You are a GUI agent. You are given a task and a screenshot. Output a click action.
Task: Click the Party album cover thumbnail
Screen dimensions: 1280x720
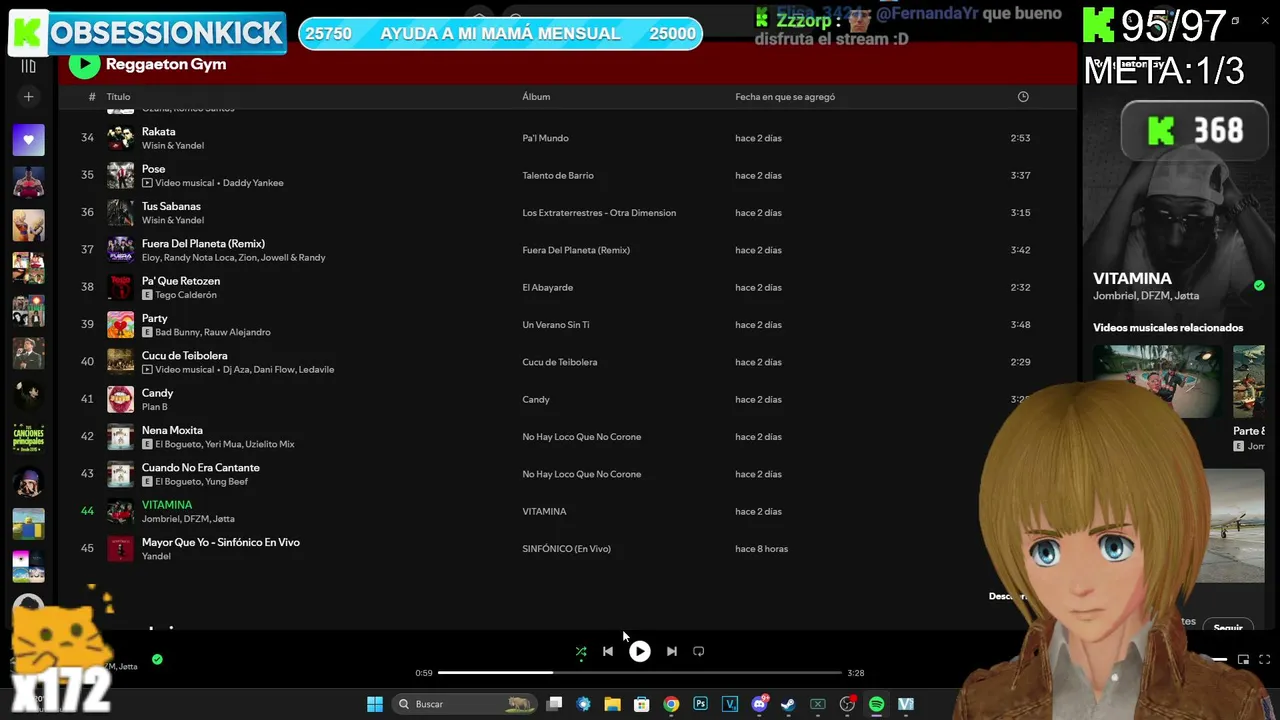click(x=121, y=325)
